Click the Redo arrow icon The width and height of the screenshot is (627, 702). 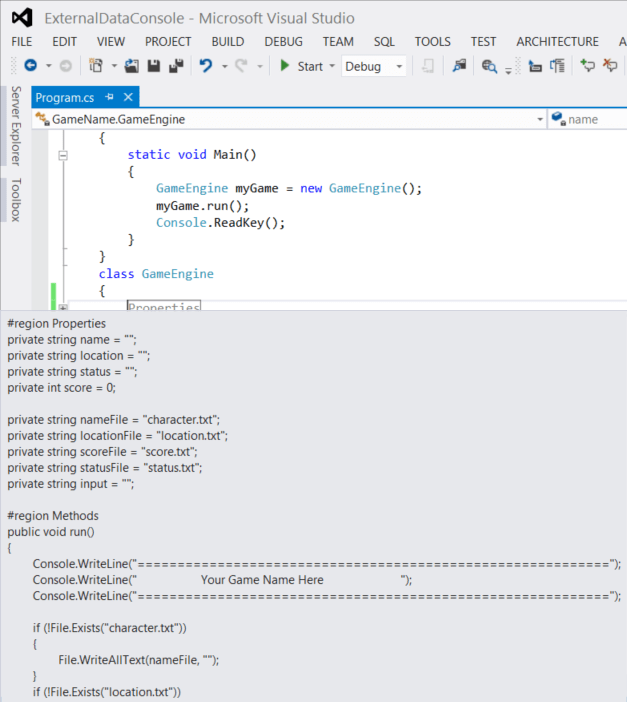point(241,66)
